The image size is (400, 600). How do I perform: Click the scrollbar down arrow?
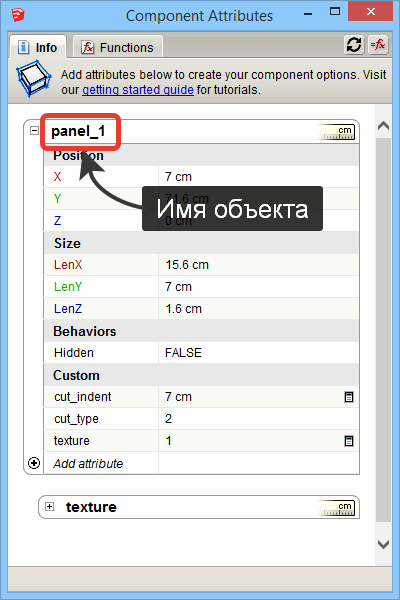383,544
